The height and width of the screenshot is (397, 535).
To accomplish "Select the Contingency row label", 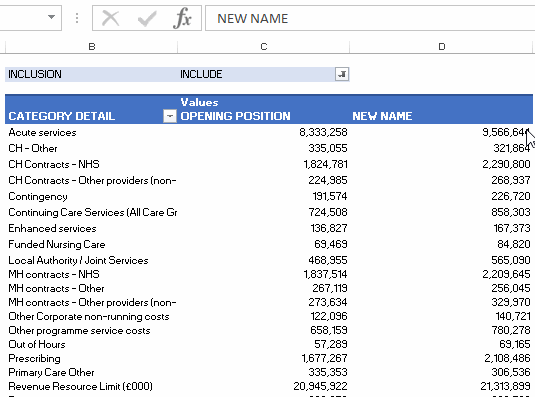I will coord(38,196).
